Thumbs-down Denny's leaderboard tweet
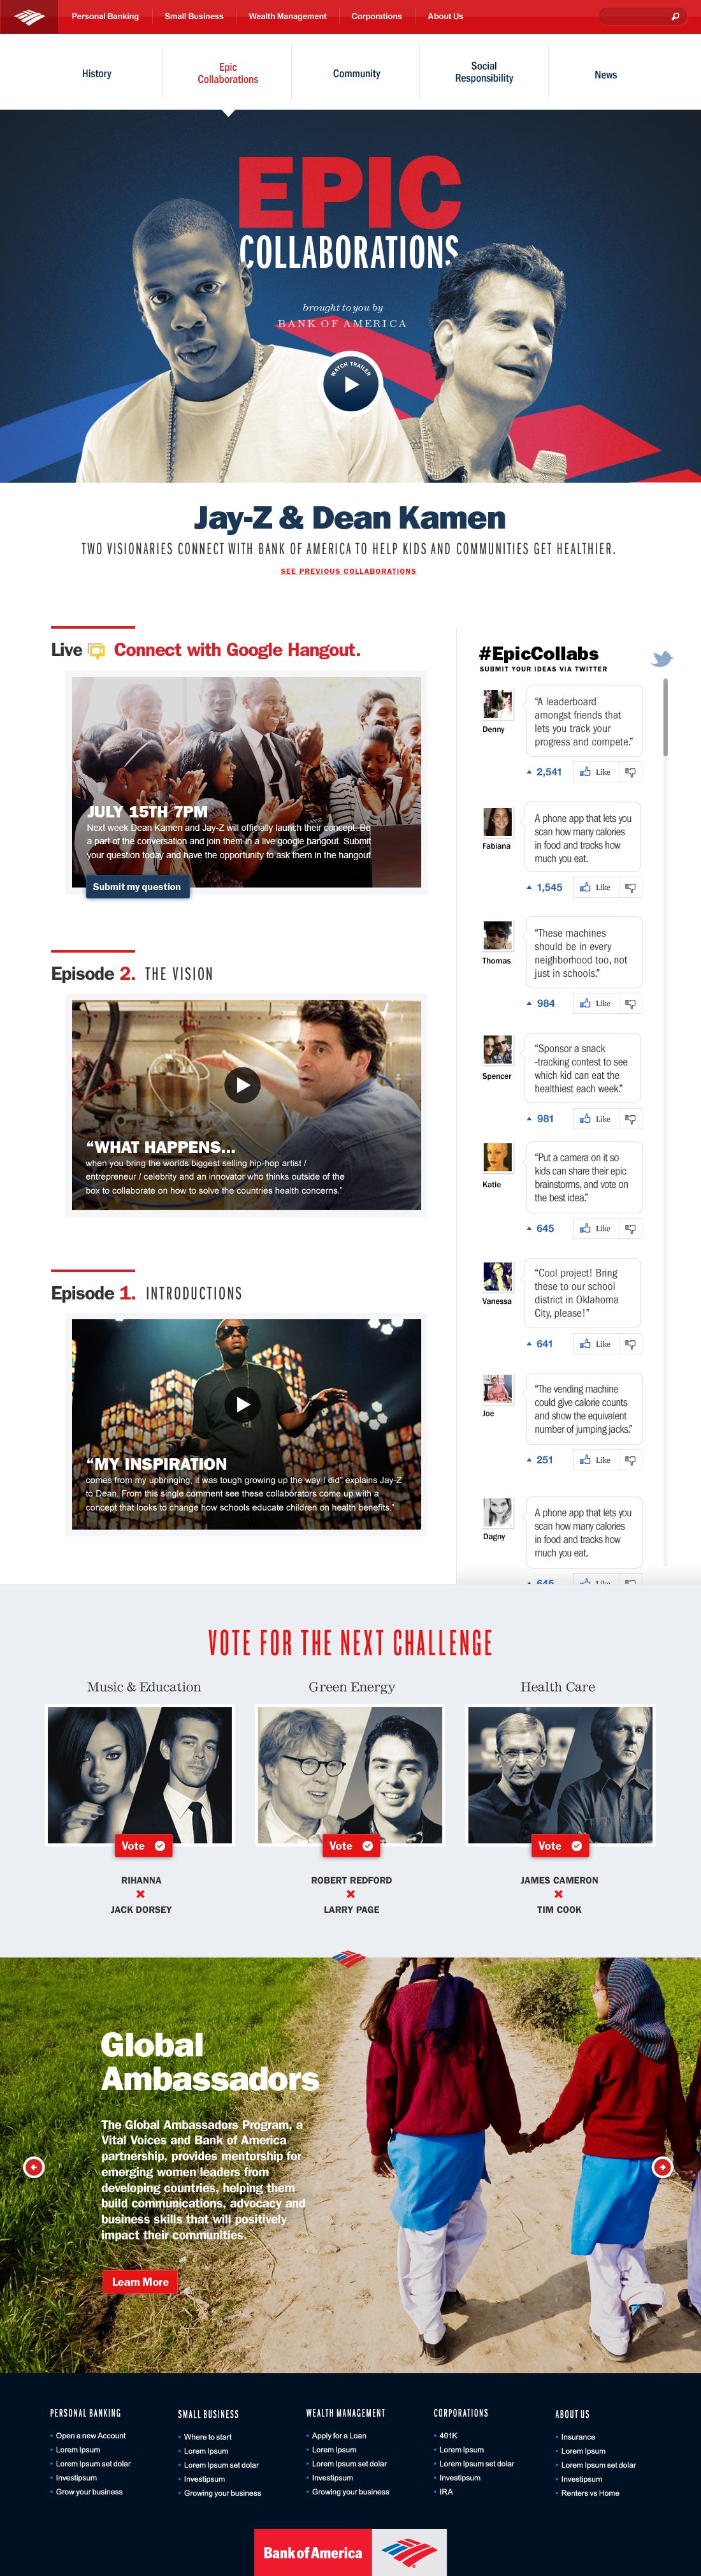701x2576 pixels. [630, 772]
